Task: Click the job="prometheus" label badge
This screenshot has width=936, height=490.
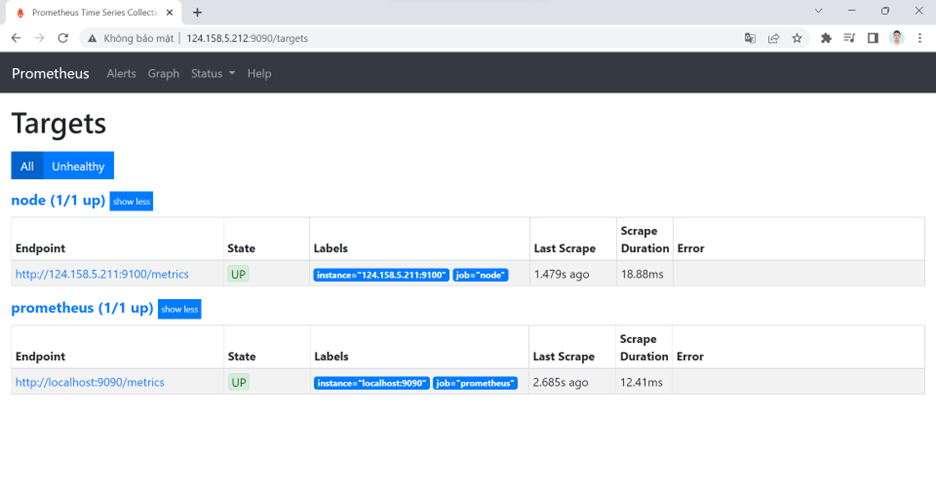Action: tap(475, 383)
